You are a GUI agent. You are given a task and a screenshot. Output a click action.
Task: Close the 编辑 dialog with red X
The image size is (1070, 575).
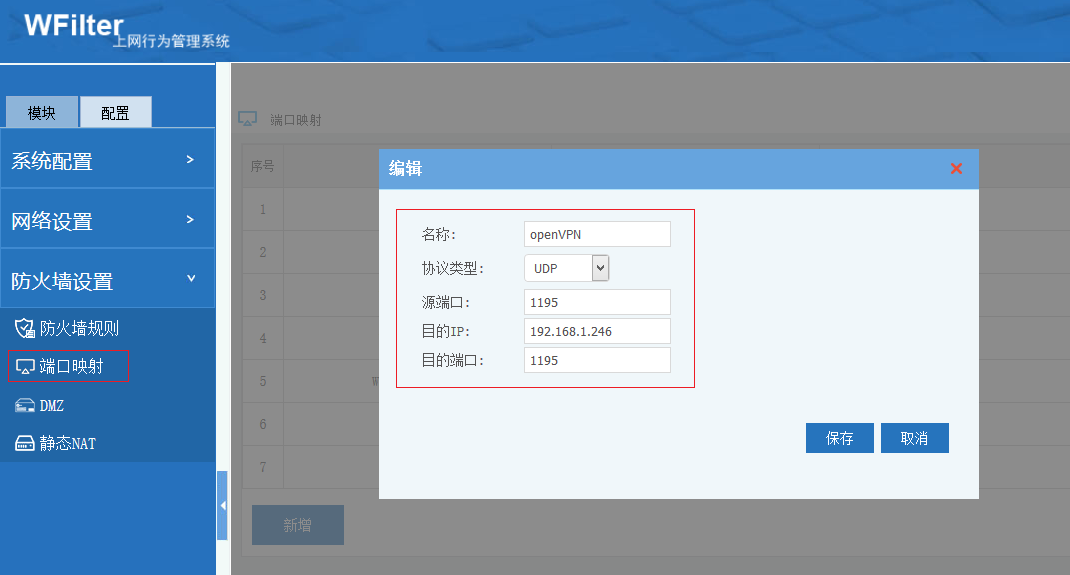956,169
